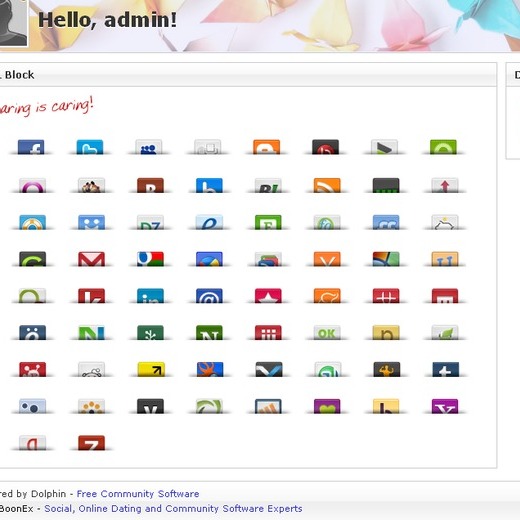Click the red dot-grid icon
This screenshot has height=520, width=520.
[268, 333]
